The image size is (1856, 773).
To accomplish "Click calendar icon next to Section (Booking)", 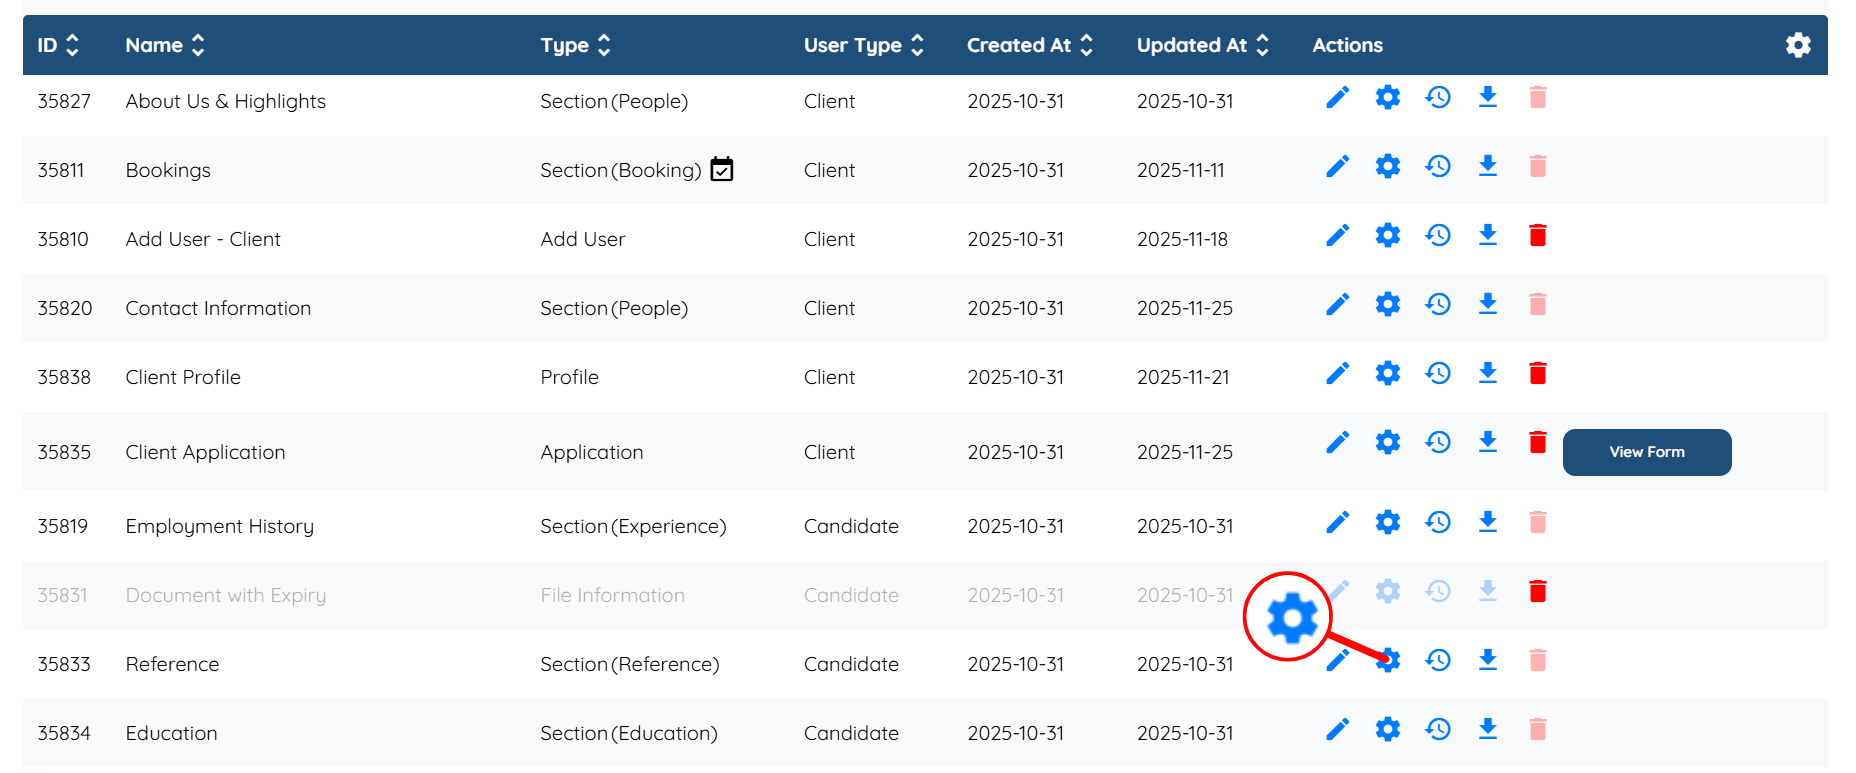I will pos(721,170).
